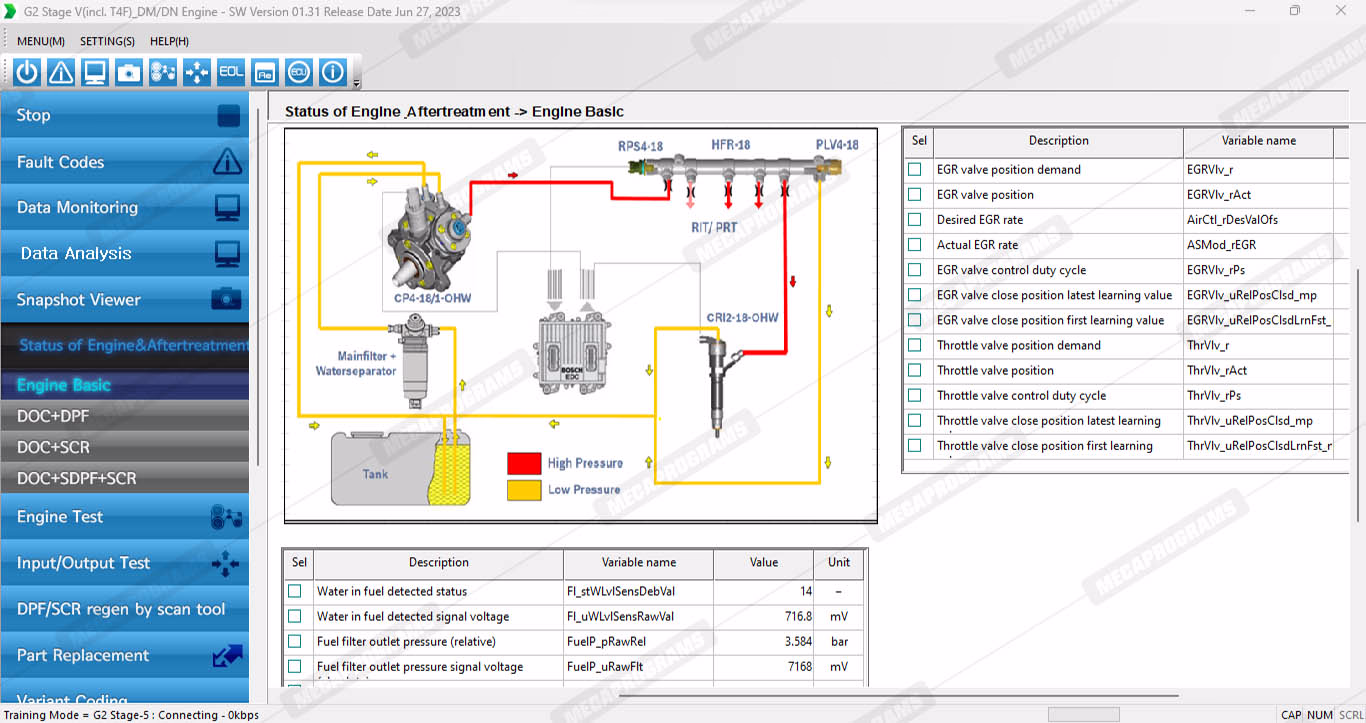Check the EGR valve position demand box
Viewport: 1366px width, 723px height.
click(x=914, y=170)
